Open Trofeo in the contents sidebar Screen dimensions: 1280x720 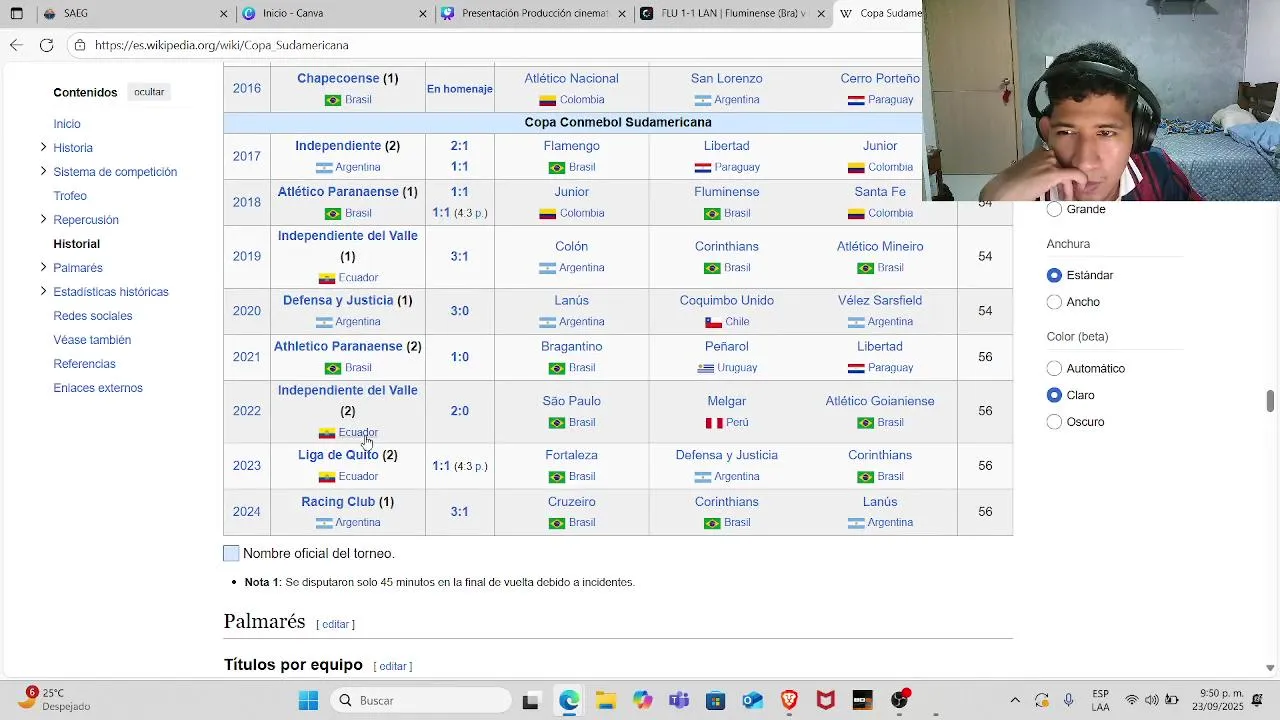coord(70,196)
